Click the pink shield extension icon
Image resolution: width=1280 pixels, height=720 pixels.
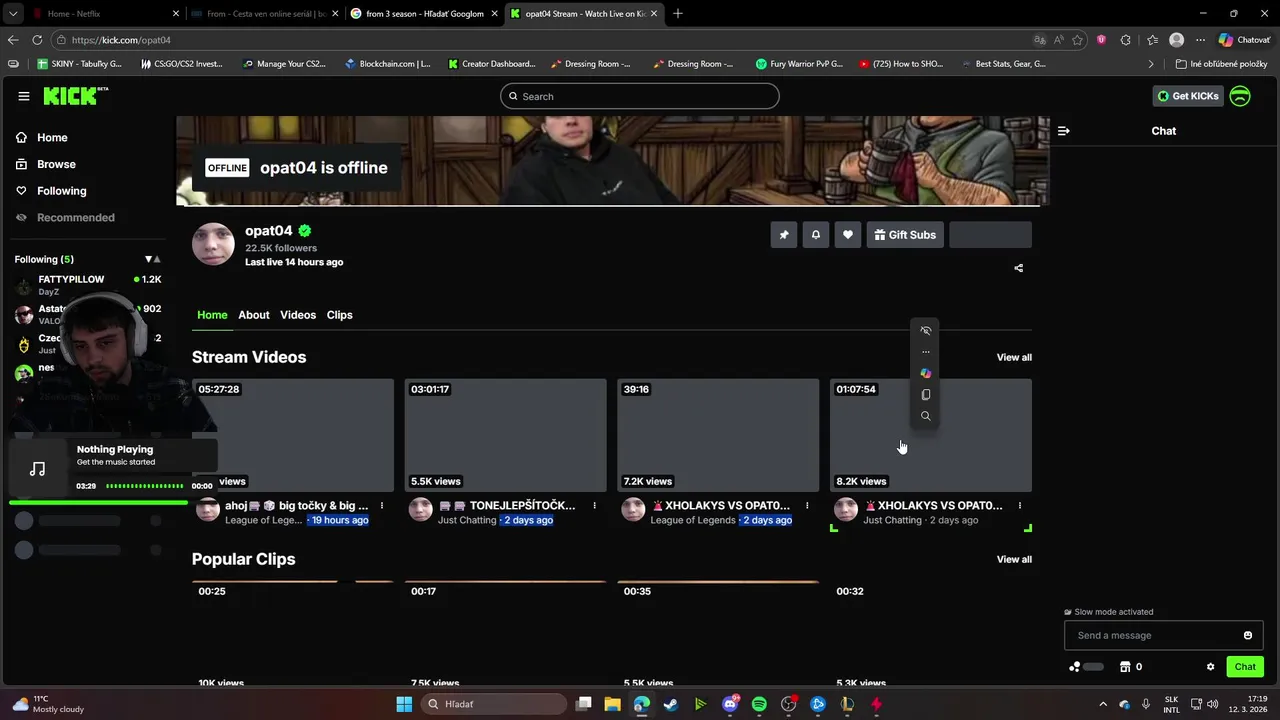pos(1102,40)
